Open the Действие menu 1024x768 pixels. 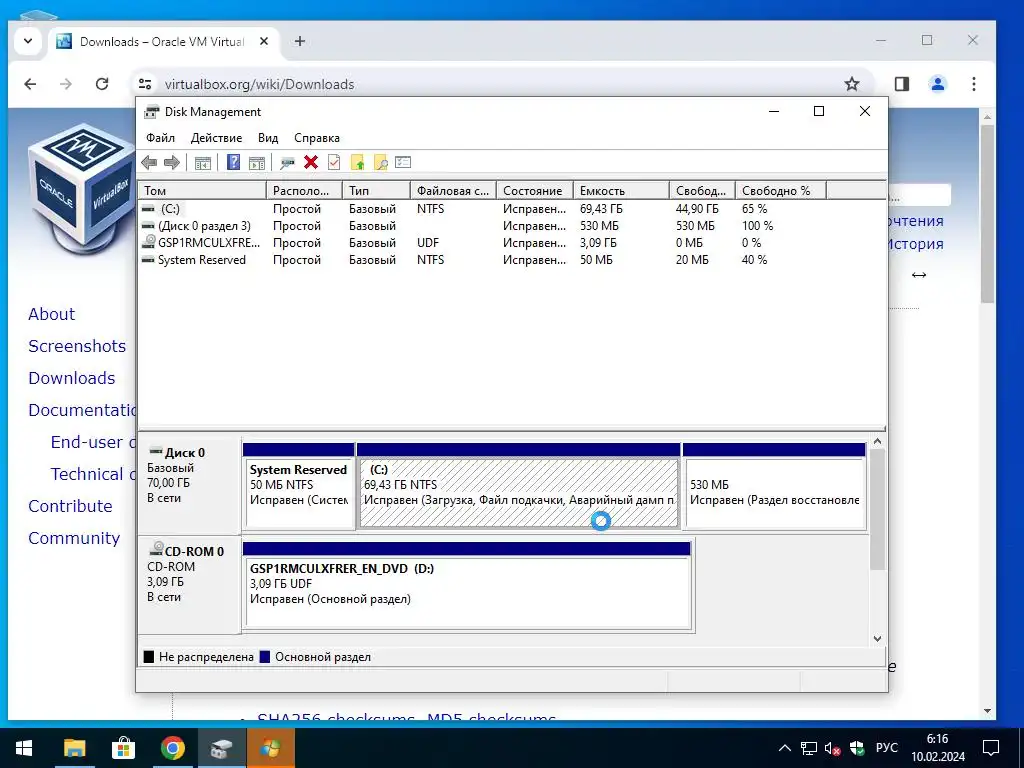pos(216,138)
